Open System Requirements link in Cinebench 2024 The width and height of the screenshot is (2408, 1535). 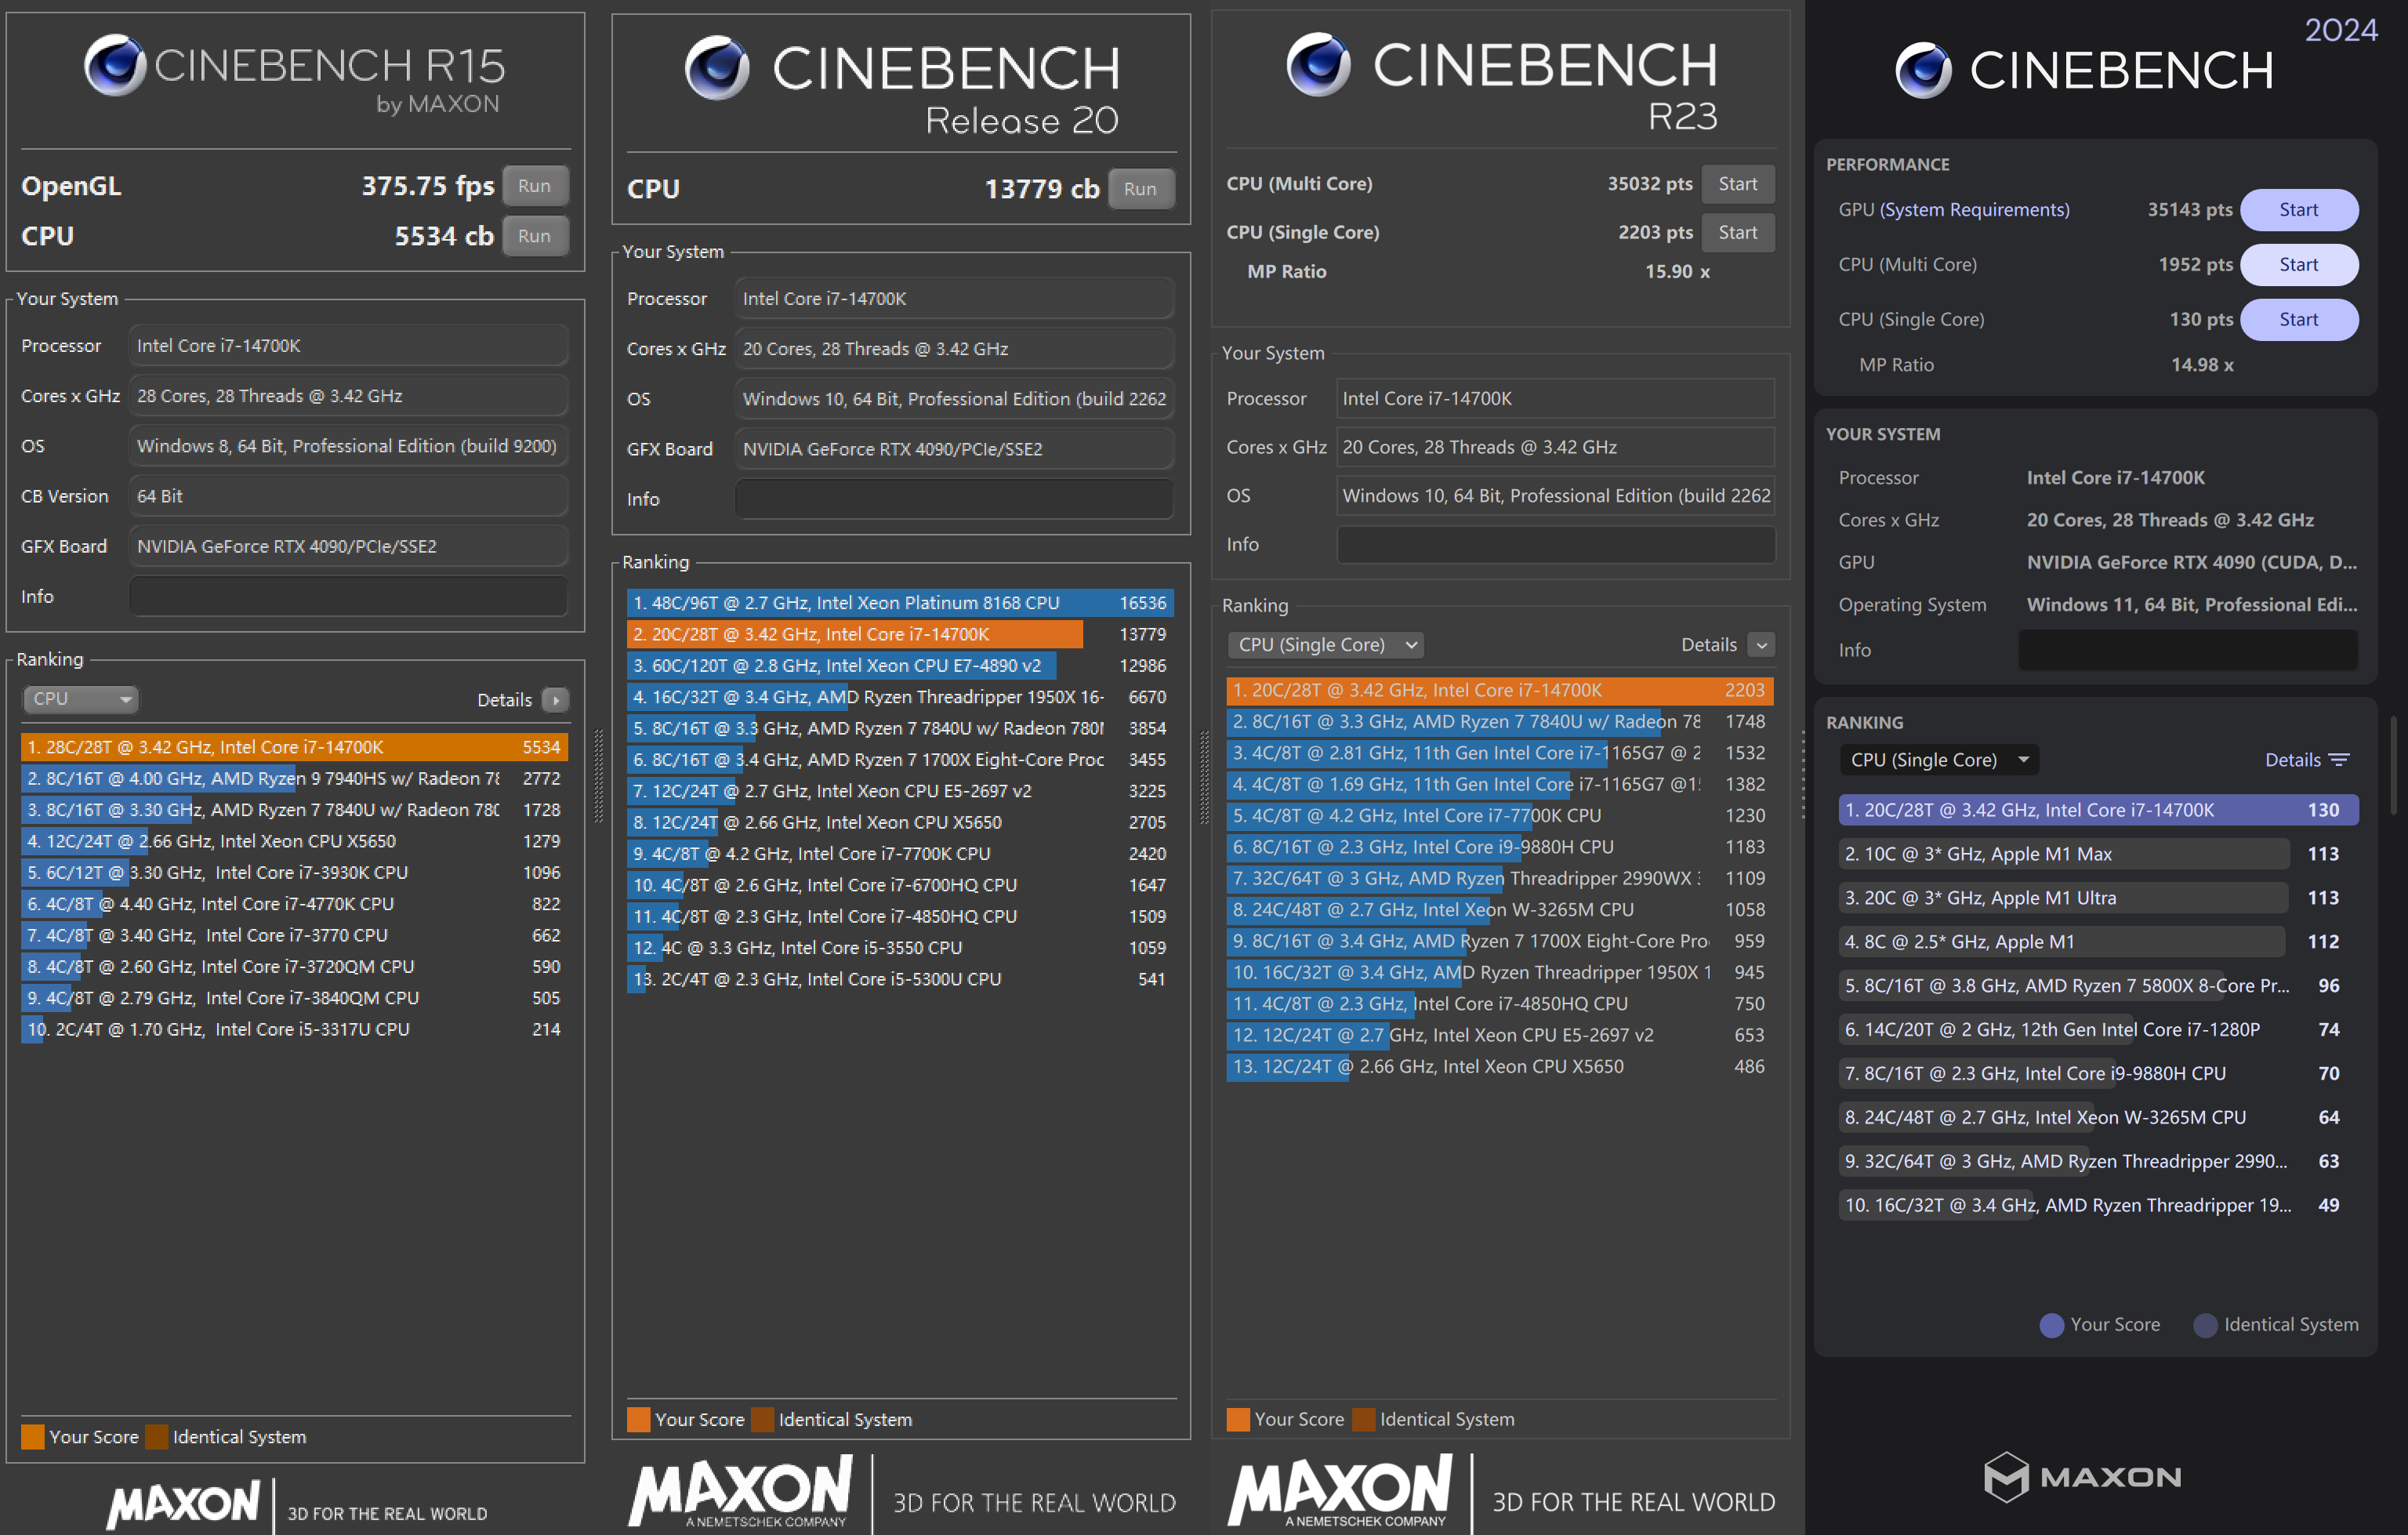coord(1974,210)
